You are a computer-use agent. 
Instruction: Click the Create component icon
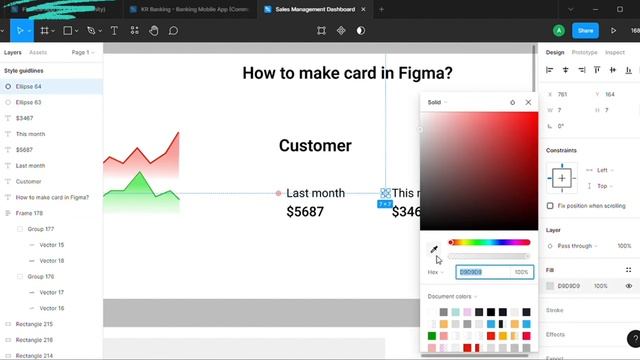(x=341, y=31)
